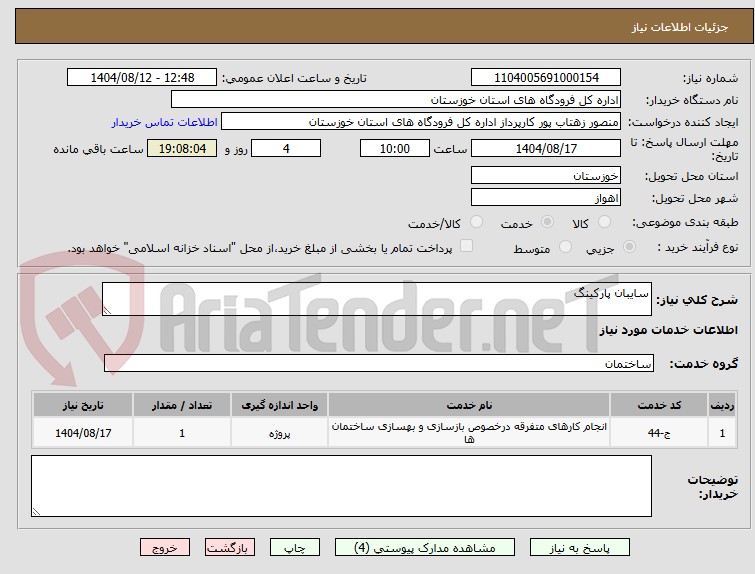The image size is (755, 574).
Task: Click the resize handle of توضیحات خریدار box
Action: tap(36, 512)
